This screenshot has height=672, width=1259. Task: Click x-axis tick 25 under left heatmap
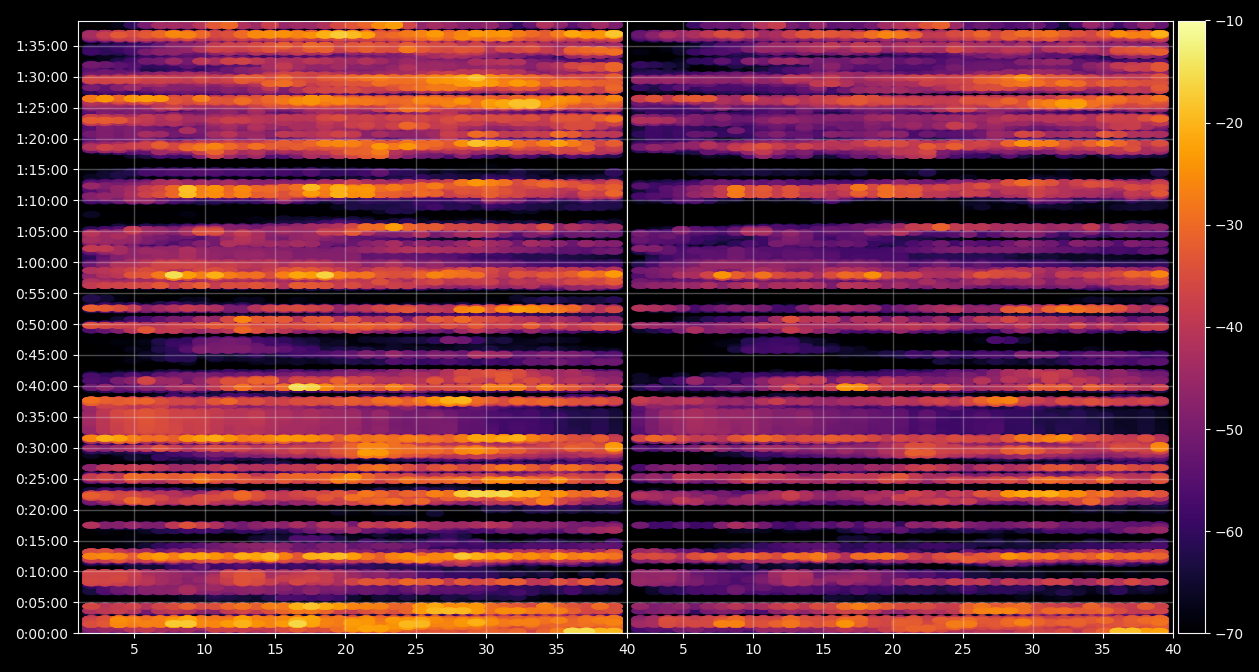416,649
